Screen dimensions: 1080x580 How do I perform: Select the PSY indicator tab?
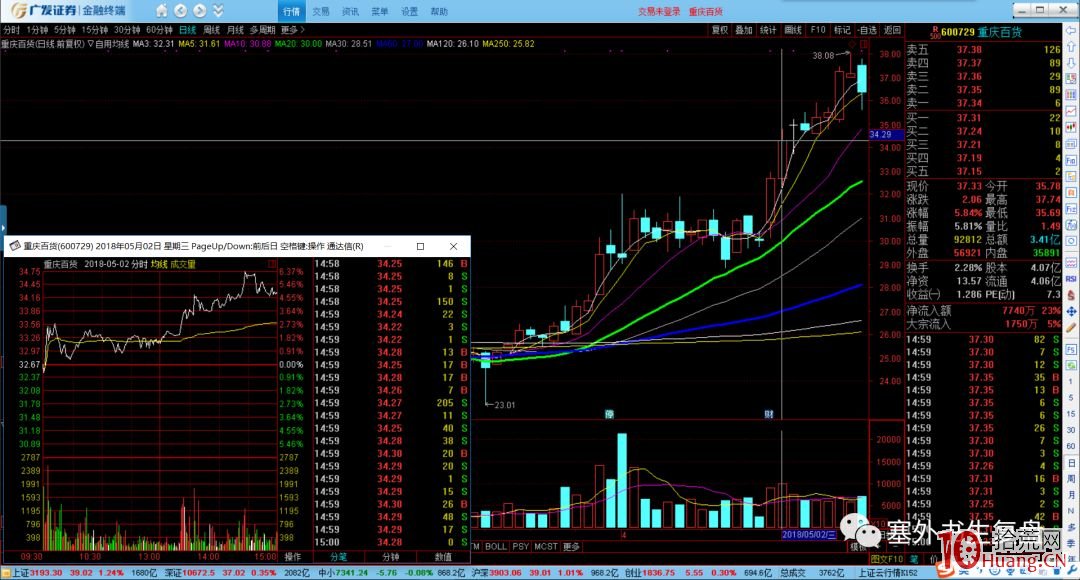tap(521, 546)
